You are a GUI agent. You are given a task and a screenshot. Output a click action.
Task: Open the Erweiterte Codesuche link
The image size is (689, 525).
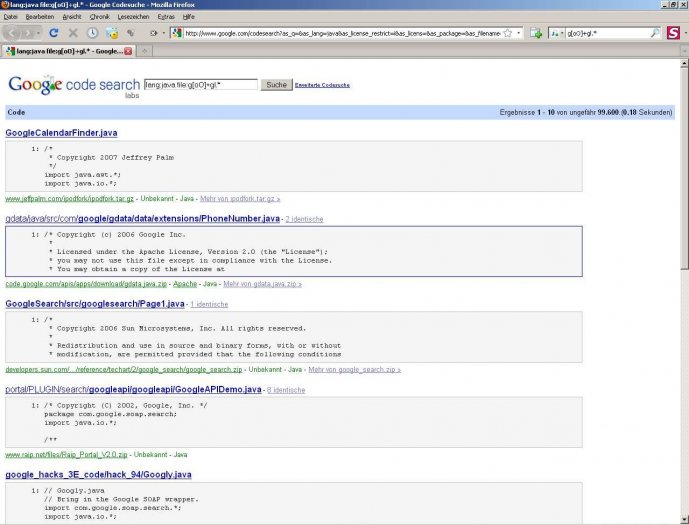click(x=322, y=85)
